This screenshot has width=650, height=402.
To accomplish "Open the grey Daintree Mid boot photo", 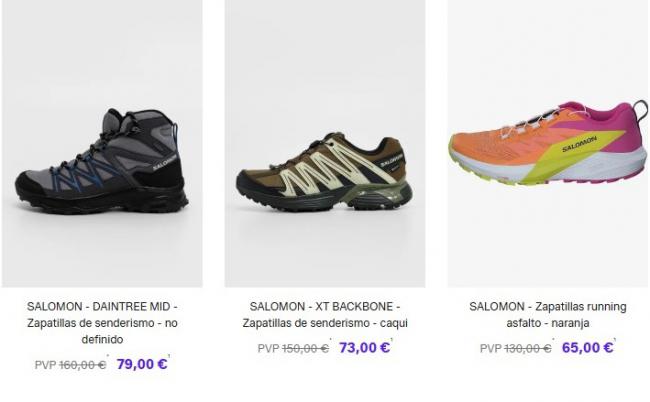I will coord(102,143).
